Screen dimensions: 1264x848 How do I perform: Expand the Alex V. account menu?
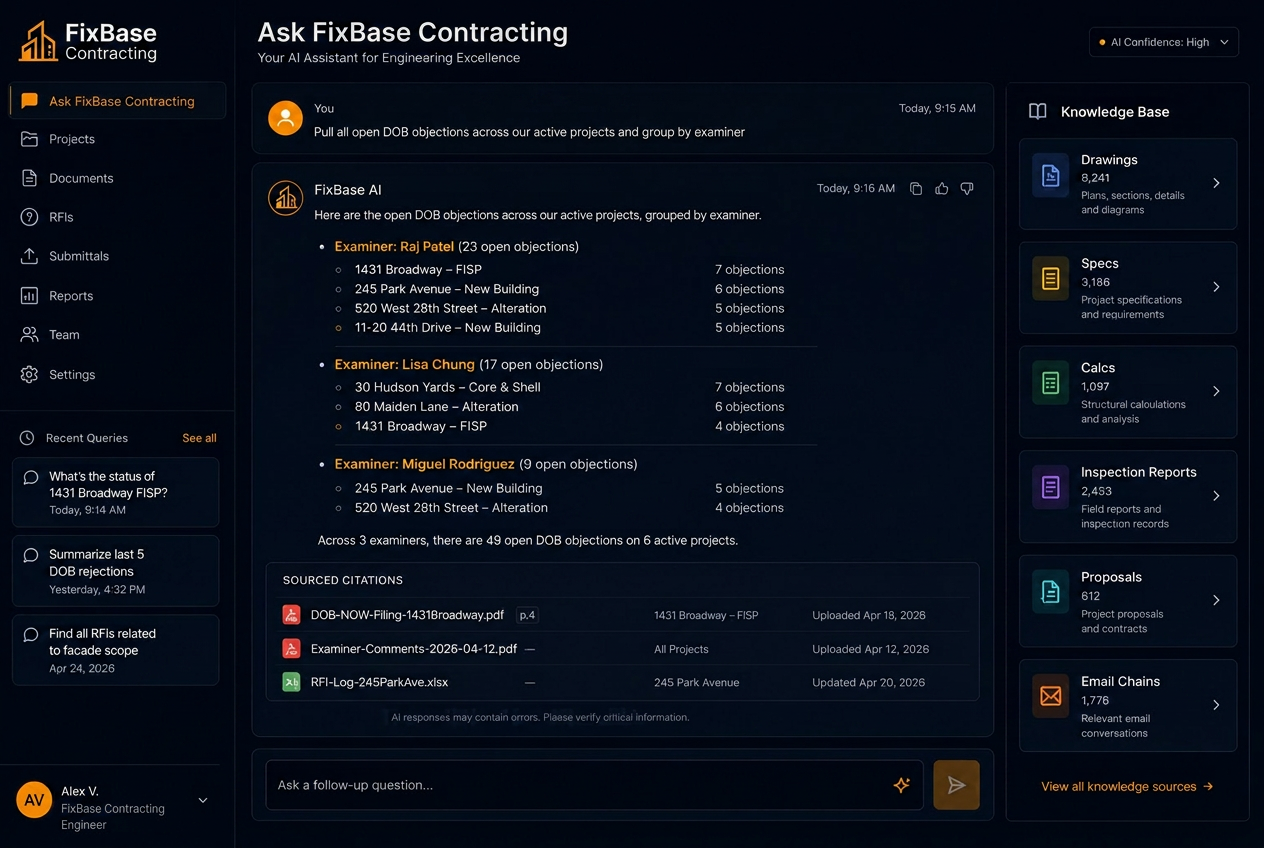pos(203,800)
